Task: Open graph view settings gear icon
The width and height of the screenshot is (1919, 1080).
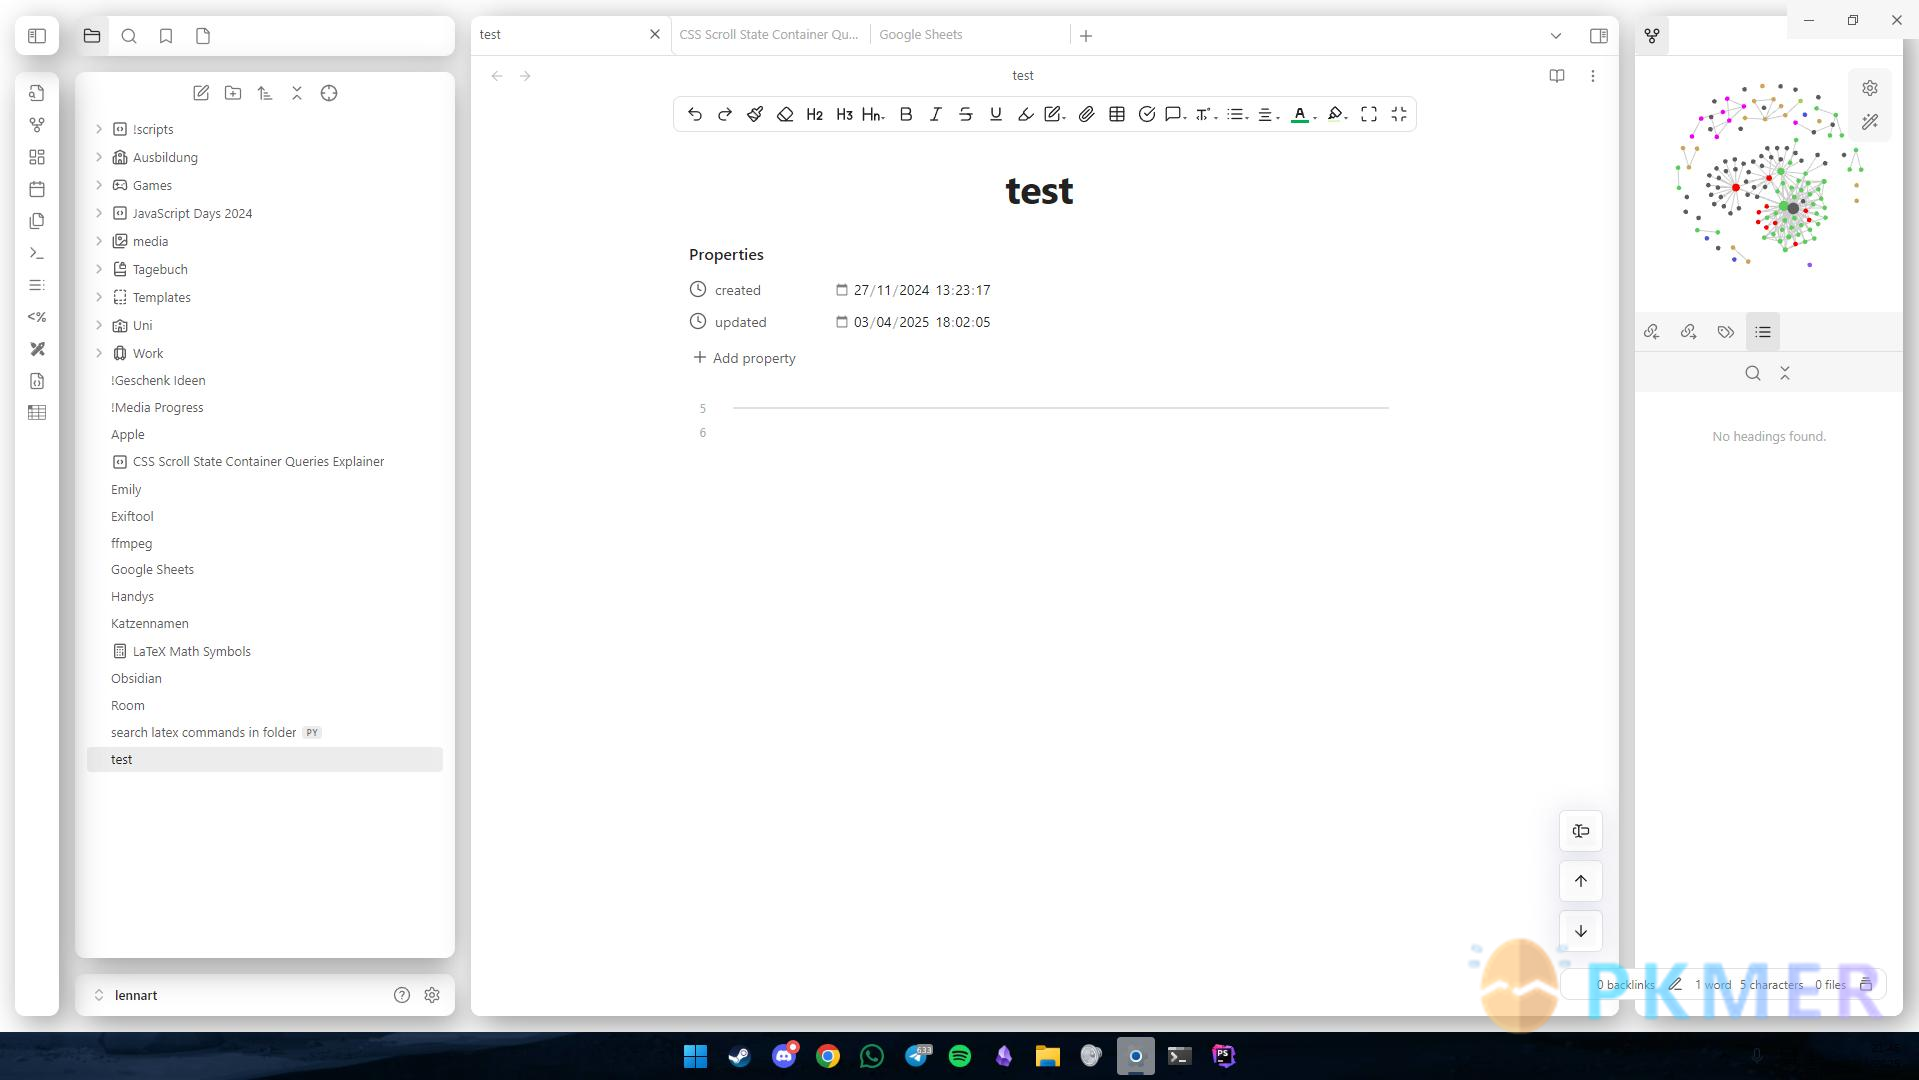Action: pyautogui.click(x=1869, y=88)
